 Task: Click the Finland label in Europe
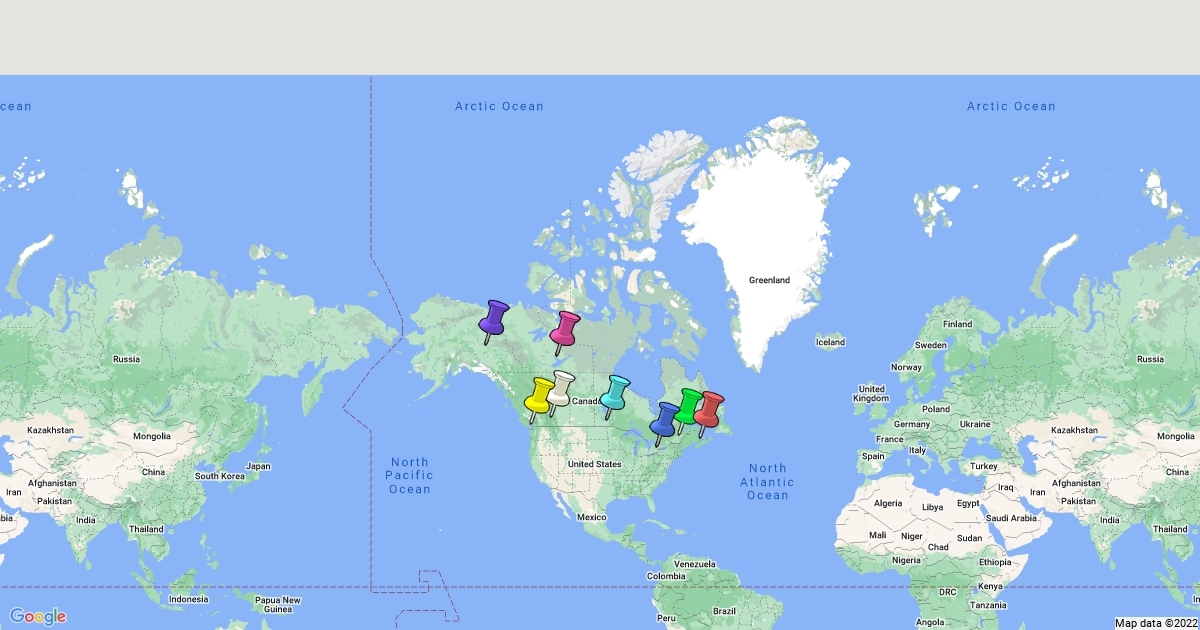point(957,324)
